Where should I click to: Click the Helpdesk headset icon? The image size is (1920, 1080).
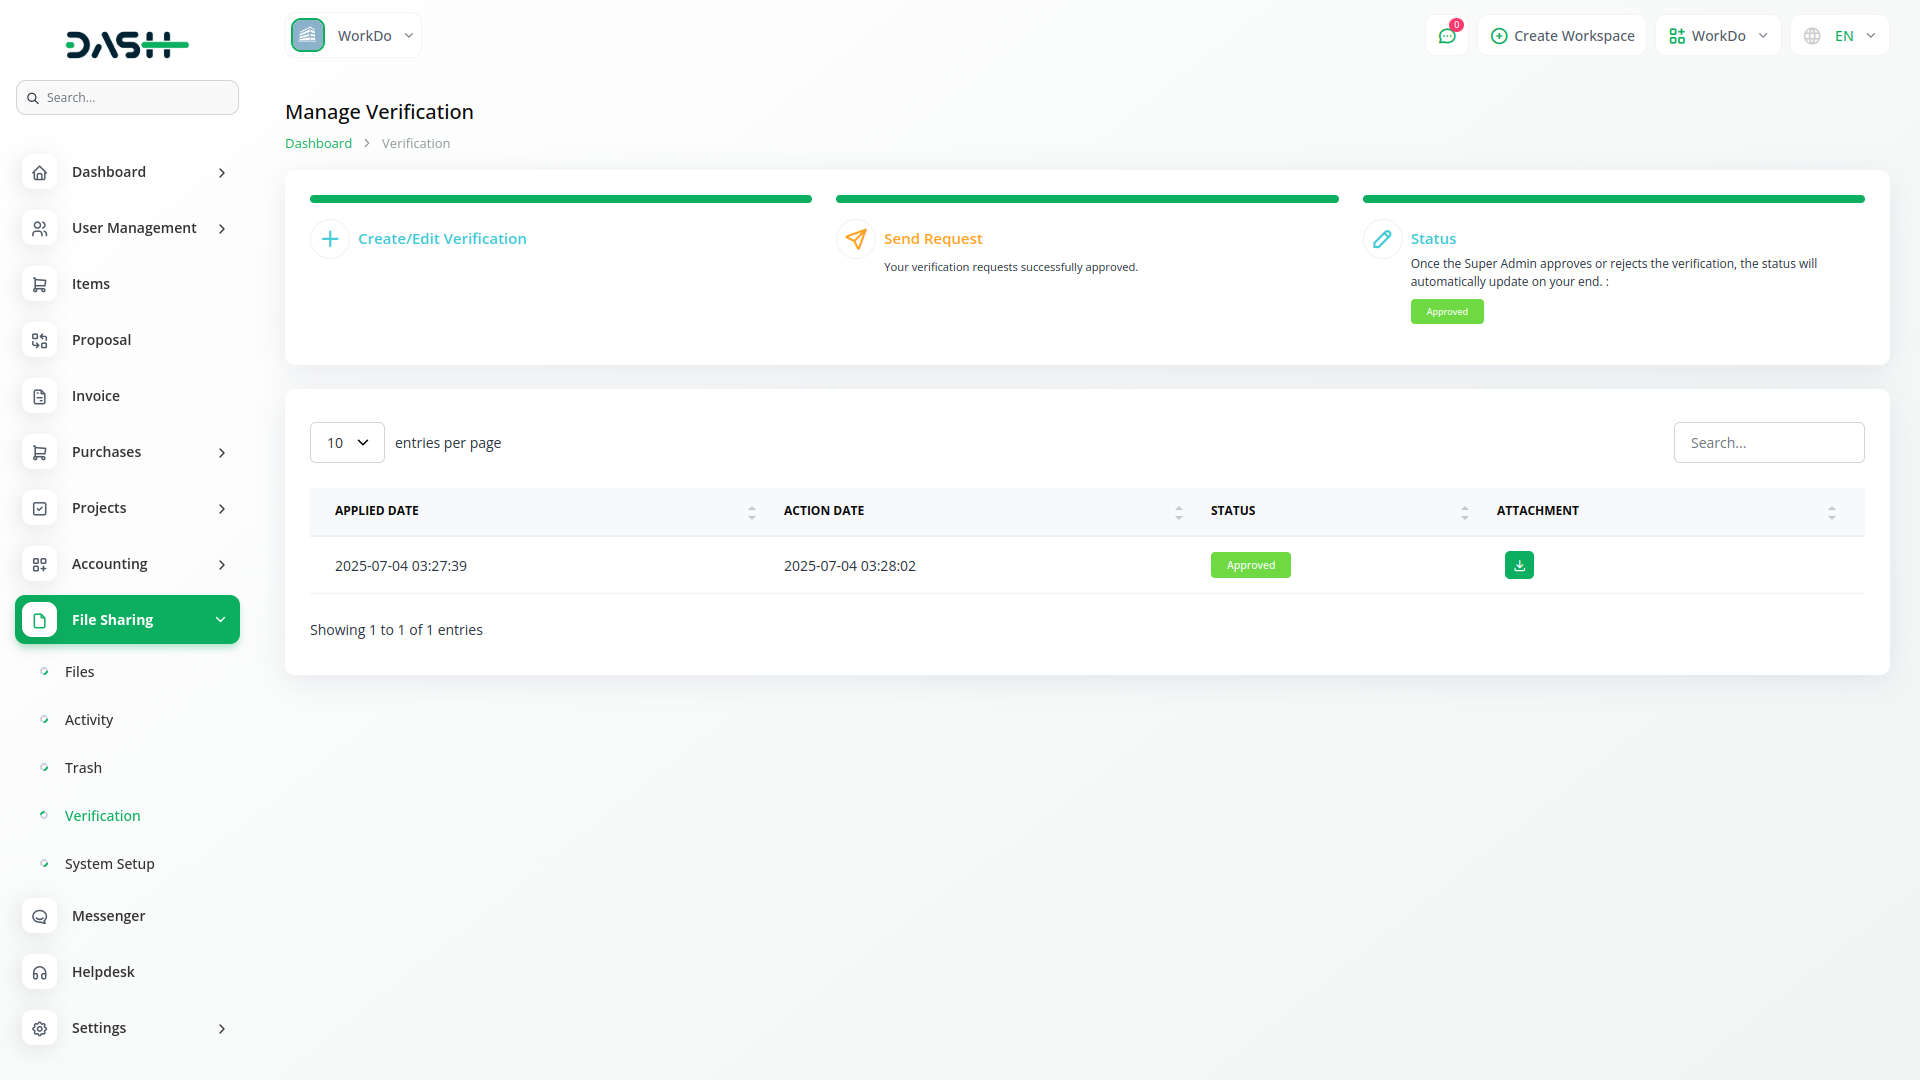tap(40, 972)
